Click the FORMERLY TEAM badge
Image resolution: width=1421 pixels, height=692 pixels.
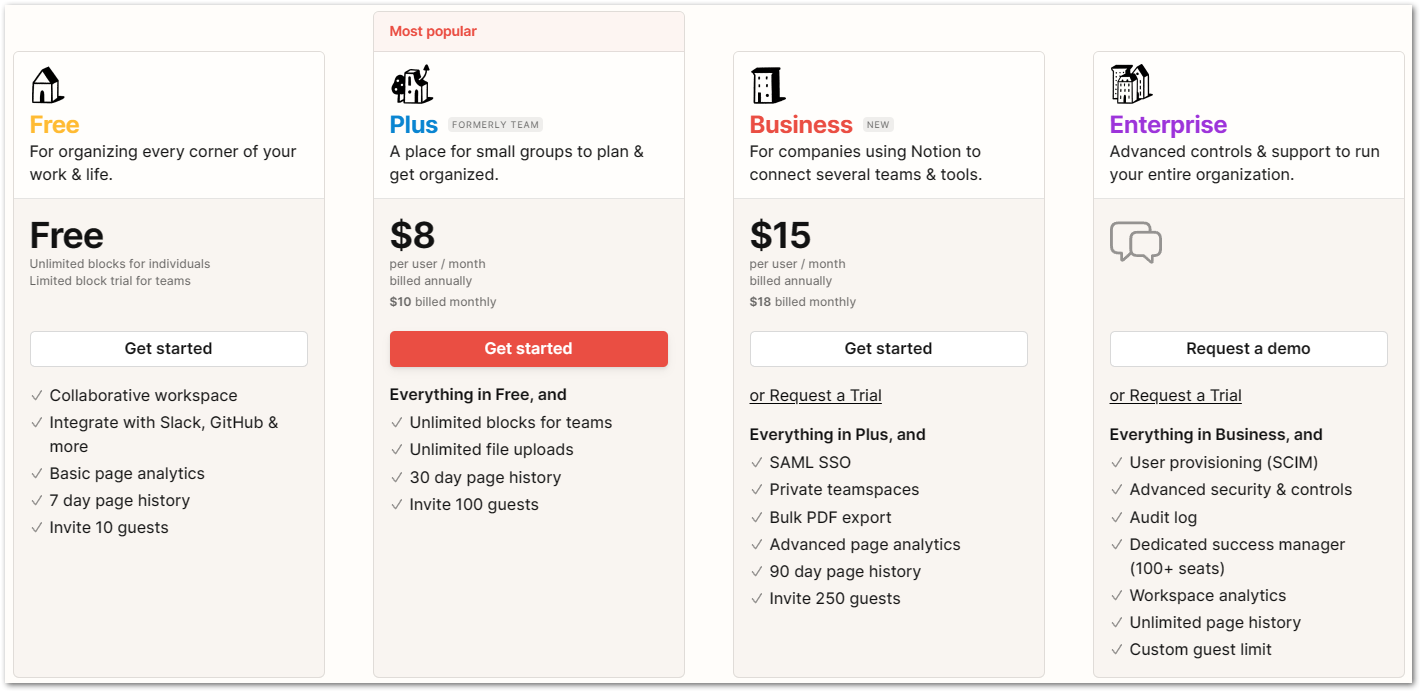click(x=495, y=125)
